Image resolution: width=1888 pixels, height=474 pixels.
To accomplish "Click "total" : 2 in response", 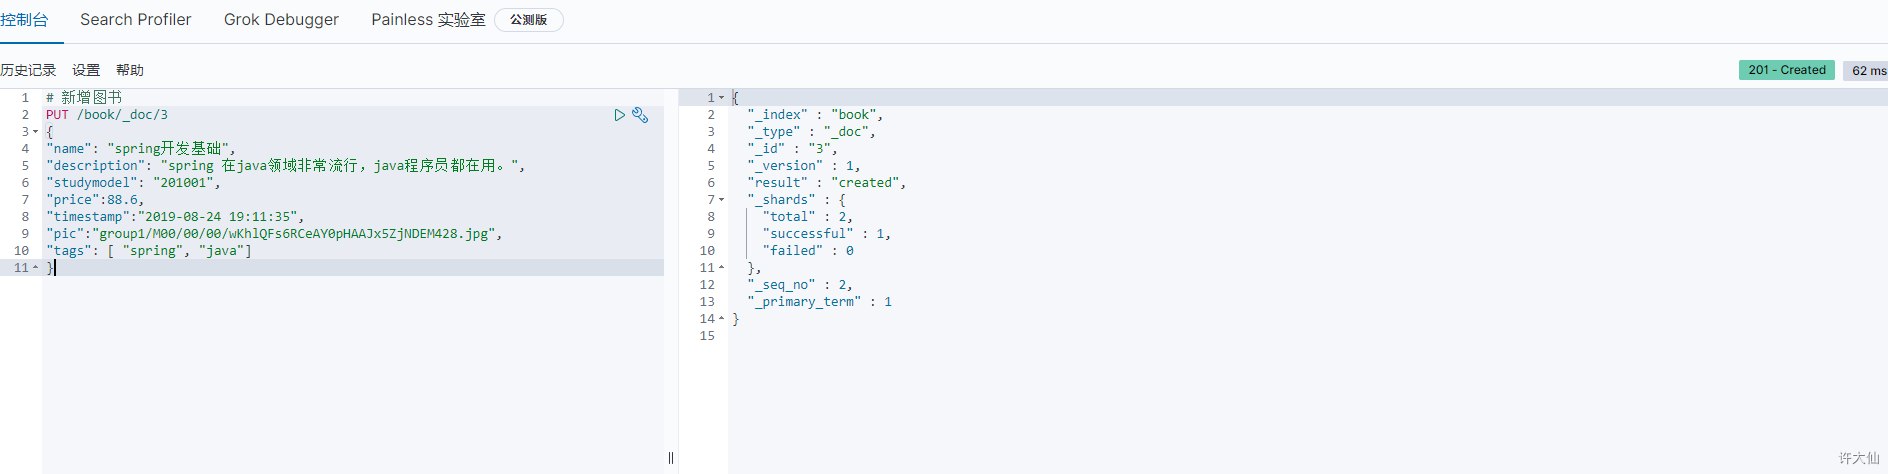I will [x=807, y=217].
